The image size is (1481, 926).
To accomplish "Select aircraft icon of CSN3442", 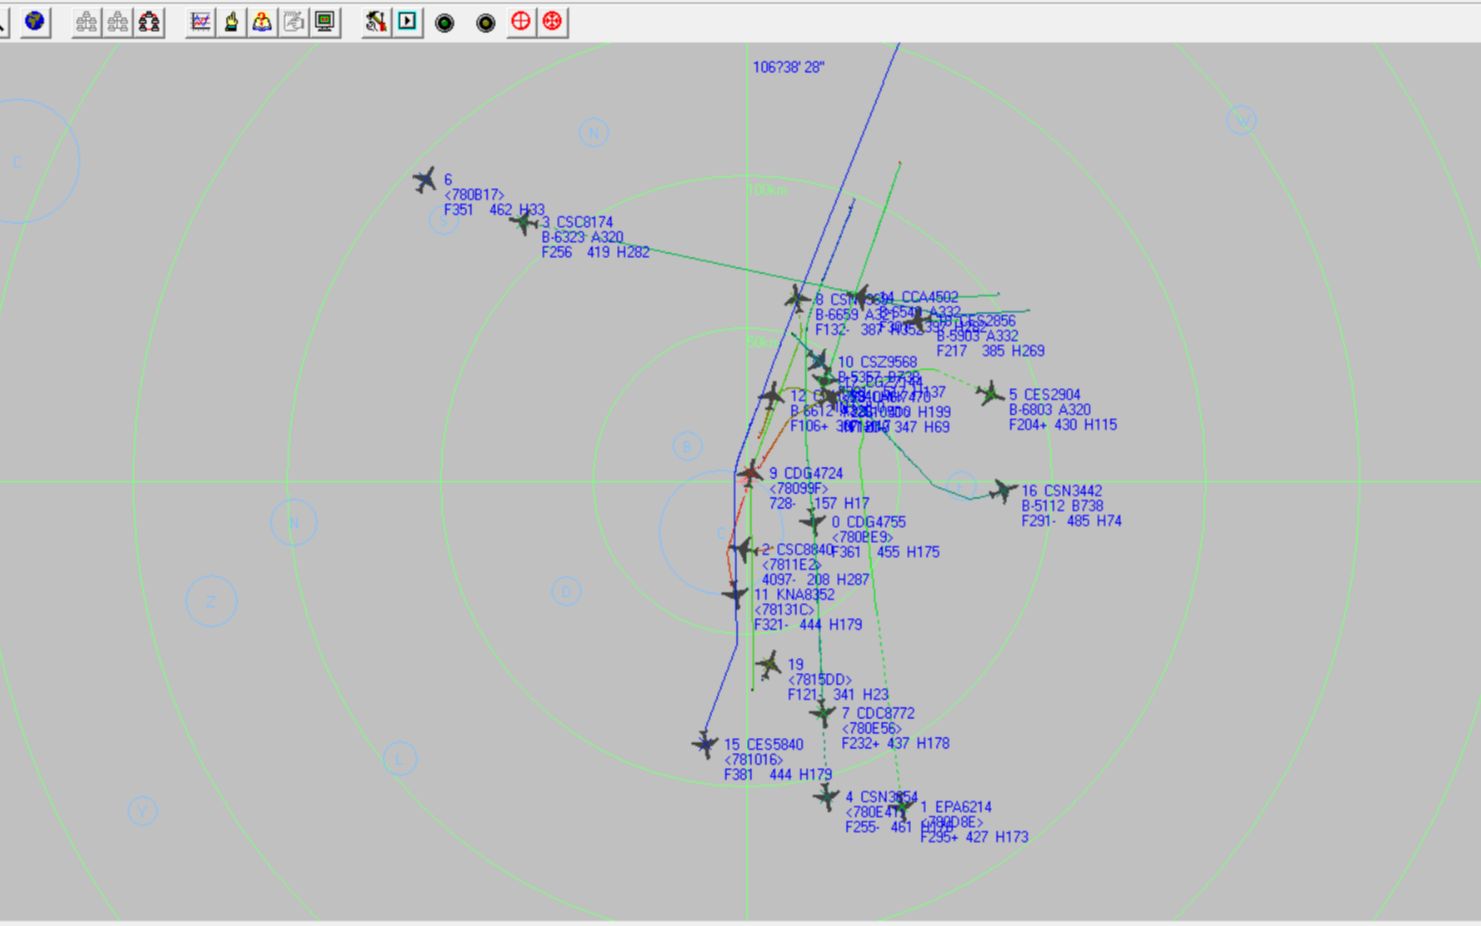I will 1003,491.
